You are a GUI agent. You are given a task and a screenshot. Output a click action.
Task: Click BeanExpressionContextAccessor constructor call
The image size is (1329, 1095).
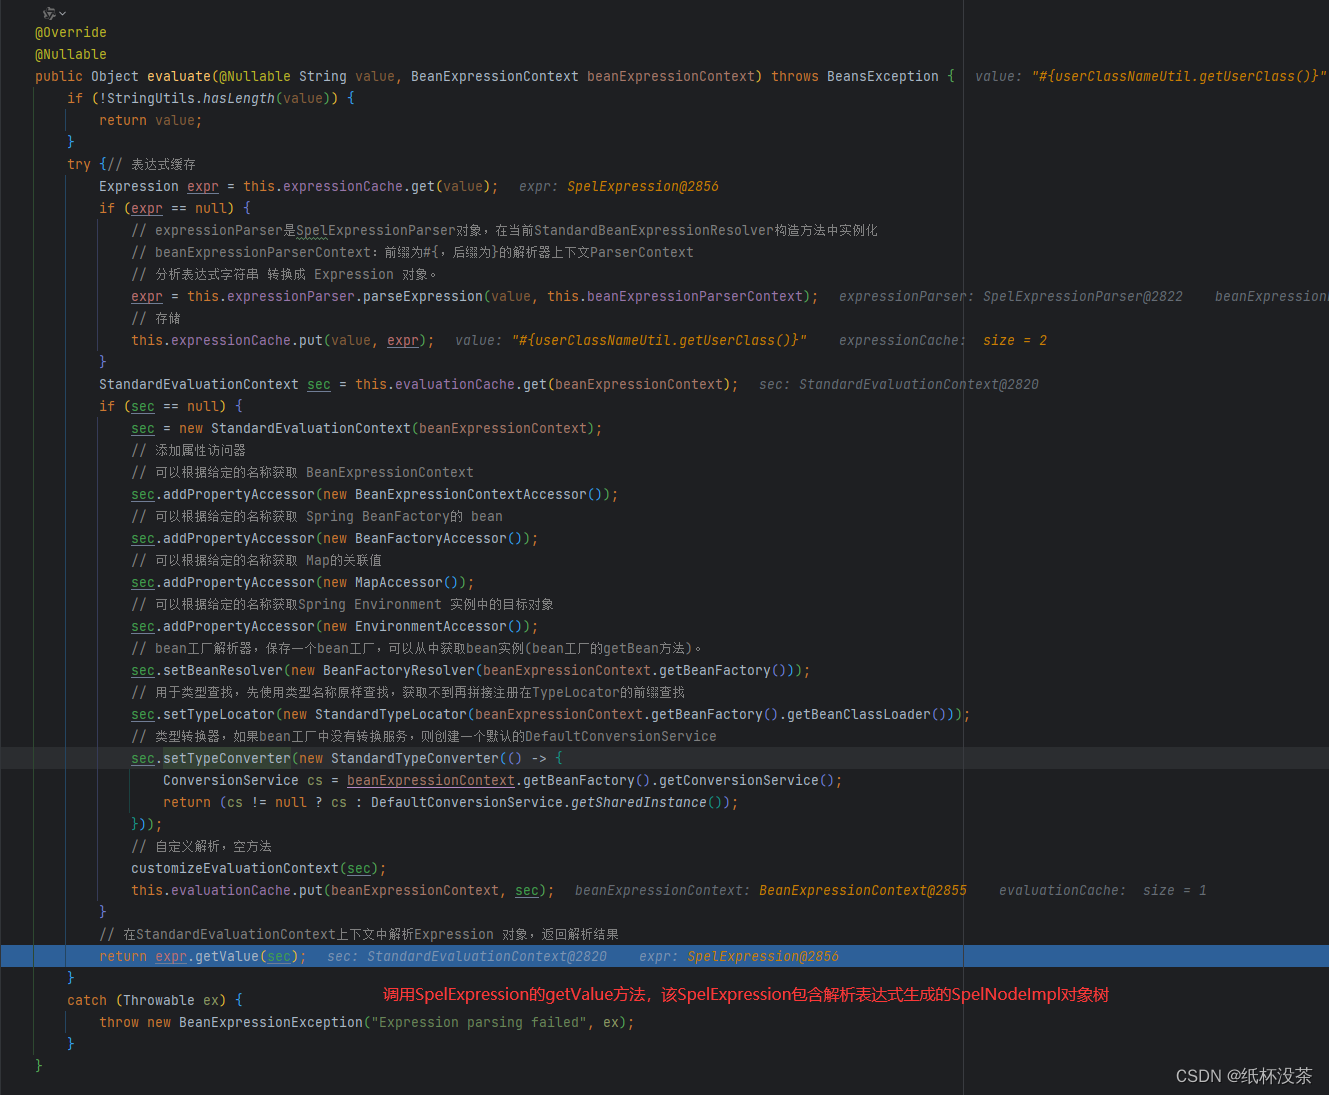pos(471,494)
